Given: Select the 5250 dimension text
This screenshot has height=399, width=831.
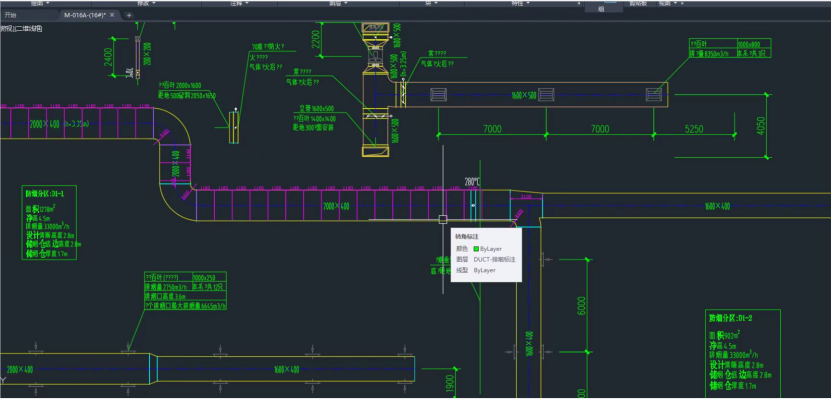Looking at the screenshot, I should click(x=694, y=129).
